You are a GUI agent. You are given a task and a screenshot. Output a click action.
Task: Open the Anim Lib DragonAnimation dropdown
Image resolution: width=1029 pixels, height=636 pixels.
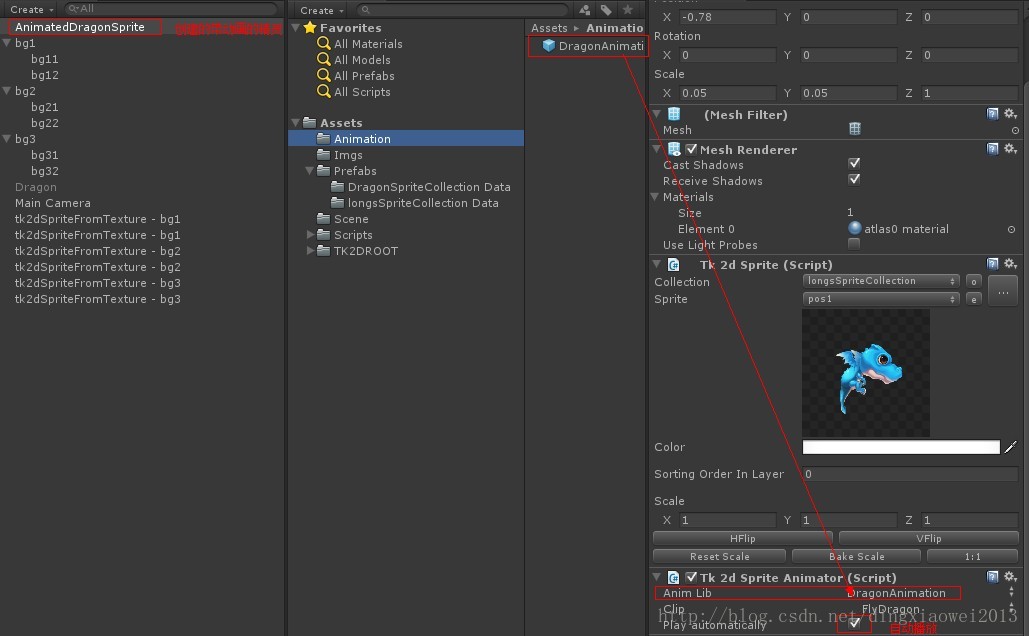[930, 593]
